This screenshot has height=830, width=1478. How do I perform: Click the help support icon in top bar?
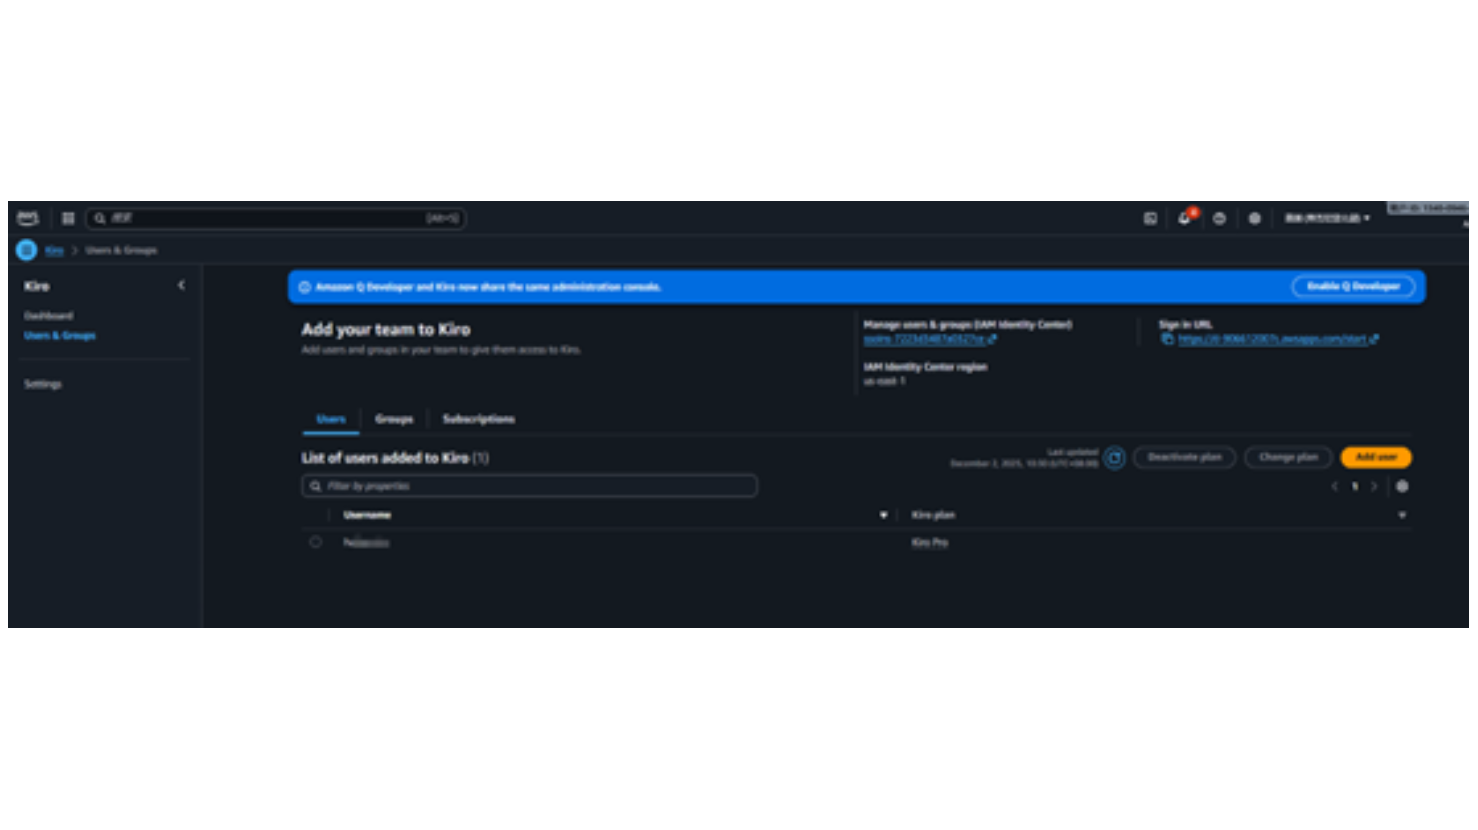coord(1219,218)
